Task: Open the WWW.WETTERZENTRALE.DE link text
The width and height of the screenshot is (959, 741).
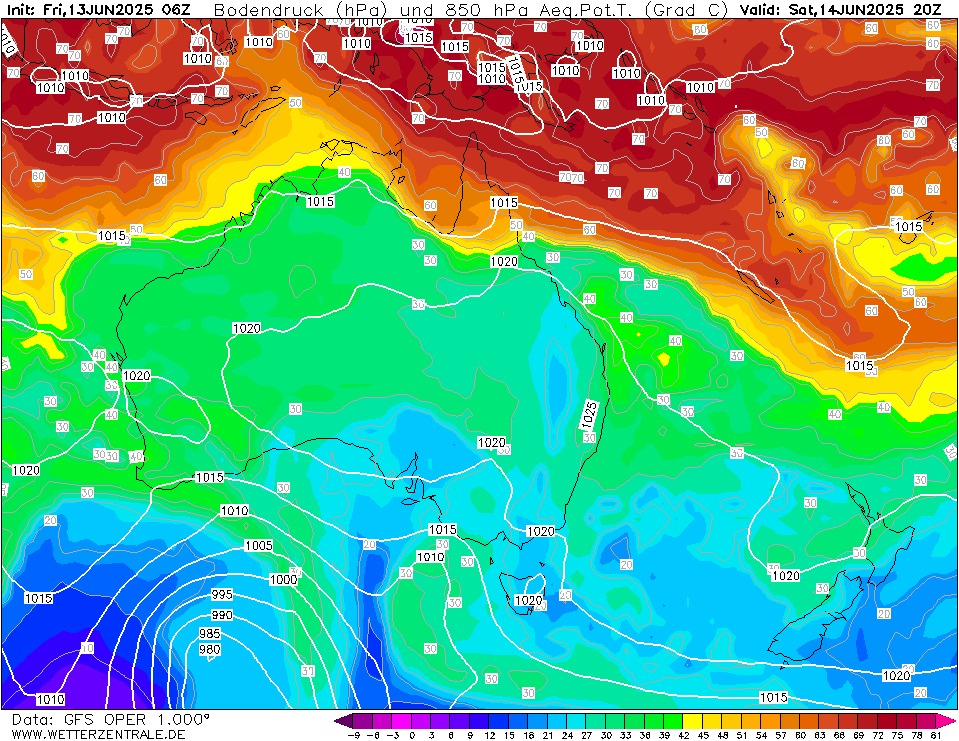Action: coord(98,734)
